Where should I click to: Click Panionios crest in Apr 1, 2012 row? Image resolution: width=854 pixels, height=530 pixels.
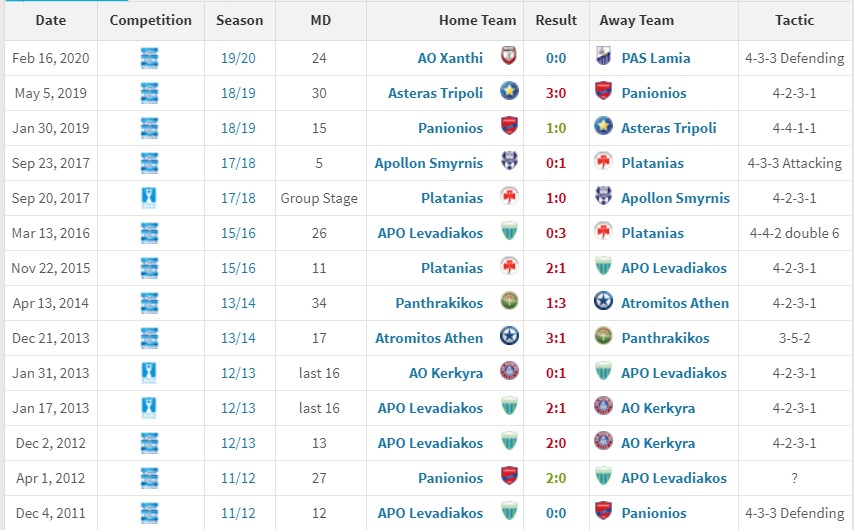509,476
